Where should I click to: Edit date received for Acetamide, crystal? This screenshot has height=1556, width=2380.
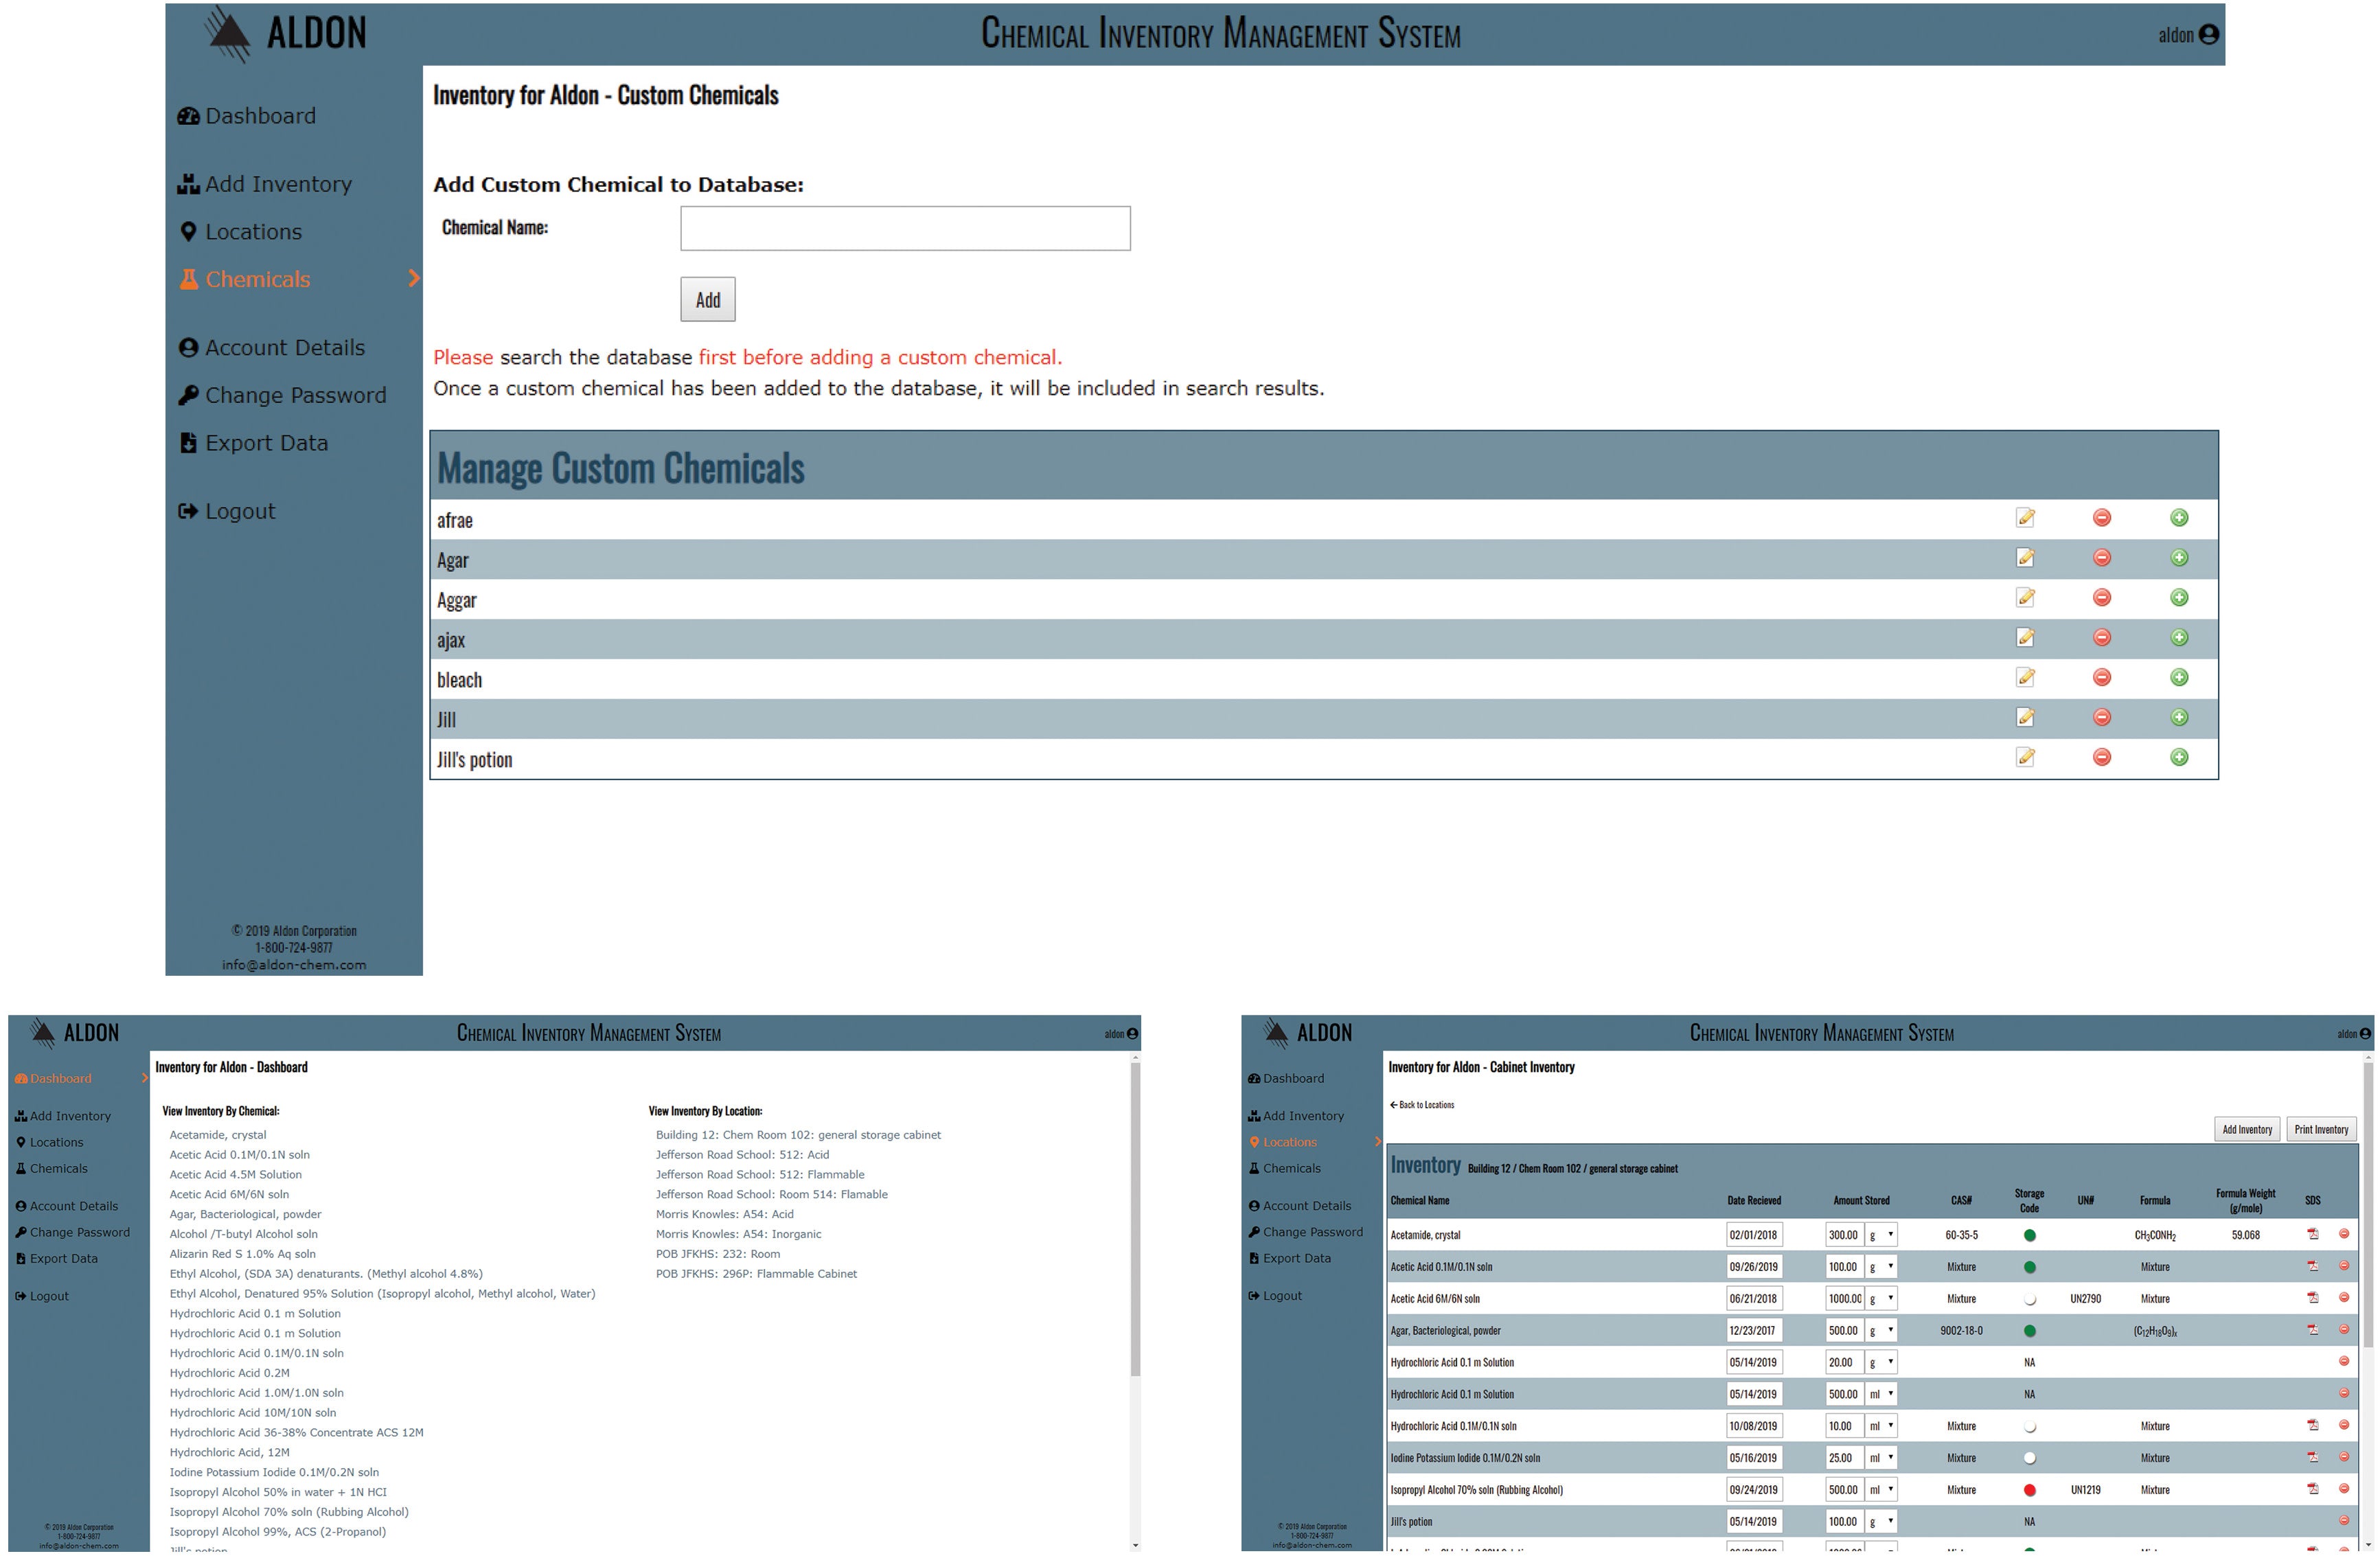point(1753,1235)
